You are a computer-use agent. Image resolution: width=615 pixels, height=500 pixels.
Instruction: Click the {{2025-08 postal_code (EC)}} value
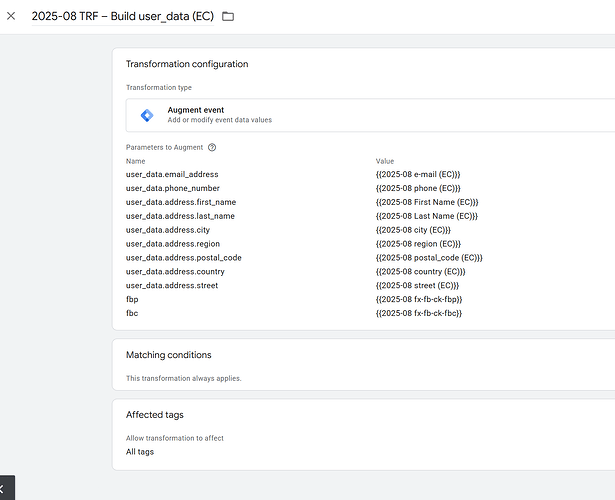[x=429, y=258]
